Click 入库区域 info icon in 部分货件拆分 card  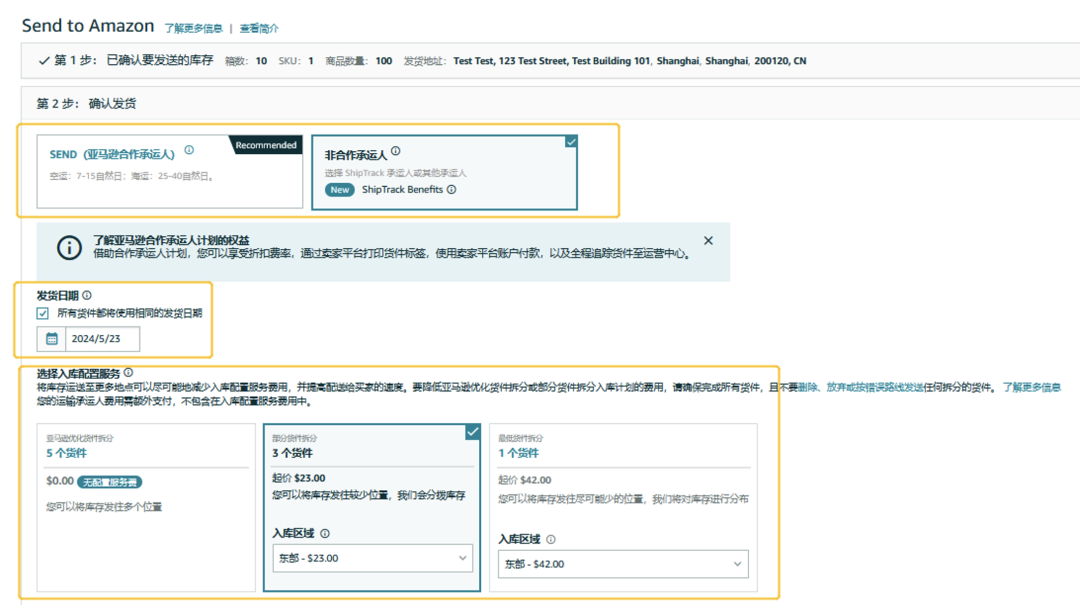coord(325,534)
